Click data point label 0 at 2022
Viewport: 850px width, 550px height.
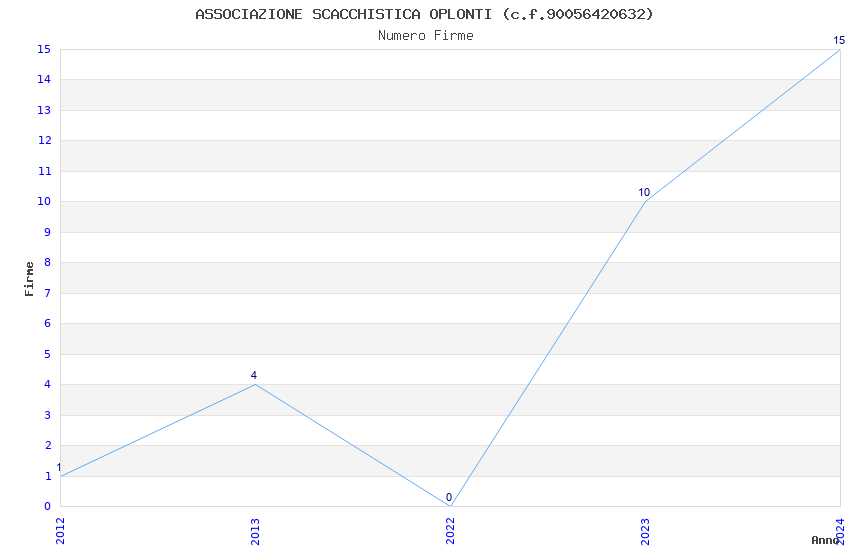(449, 497)
